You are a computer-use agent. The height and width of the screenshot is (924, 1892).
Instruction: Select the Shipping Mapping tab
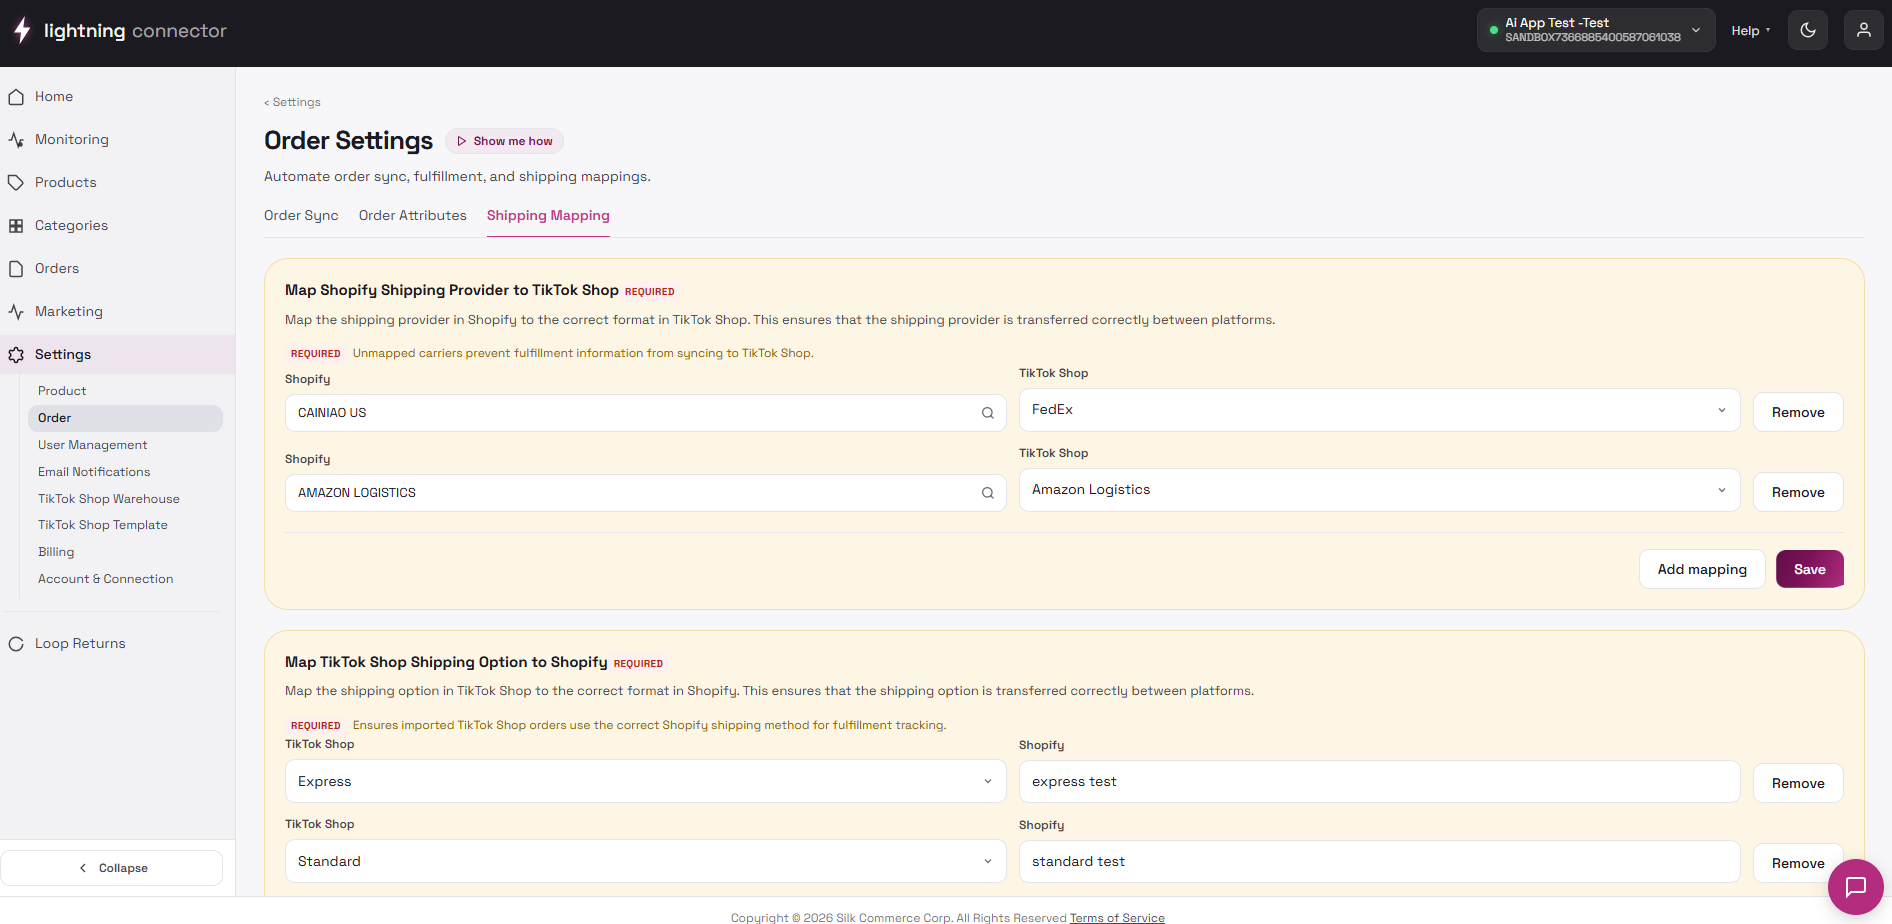click(x=548, y=216)
